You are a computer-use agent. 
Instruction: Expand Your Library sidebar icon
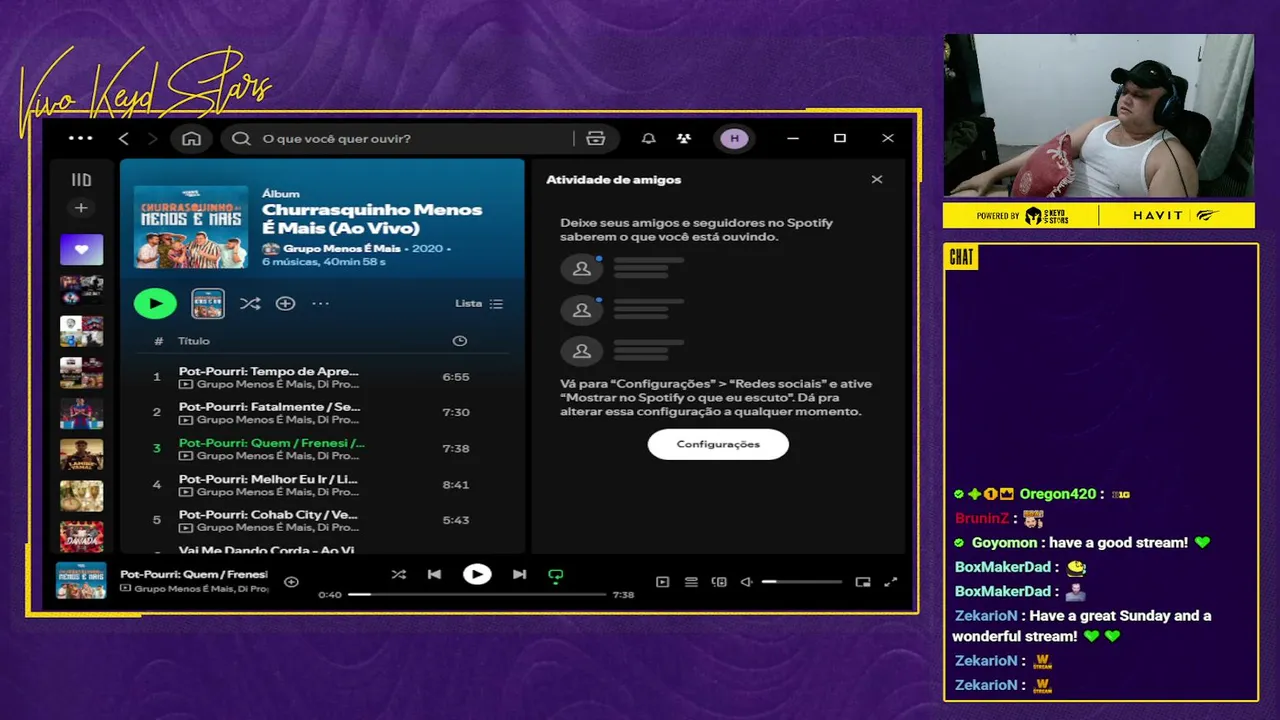coord(81,180)
